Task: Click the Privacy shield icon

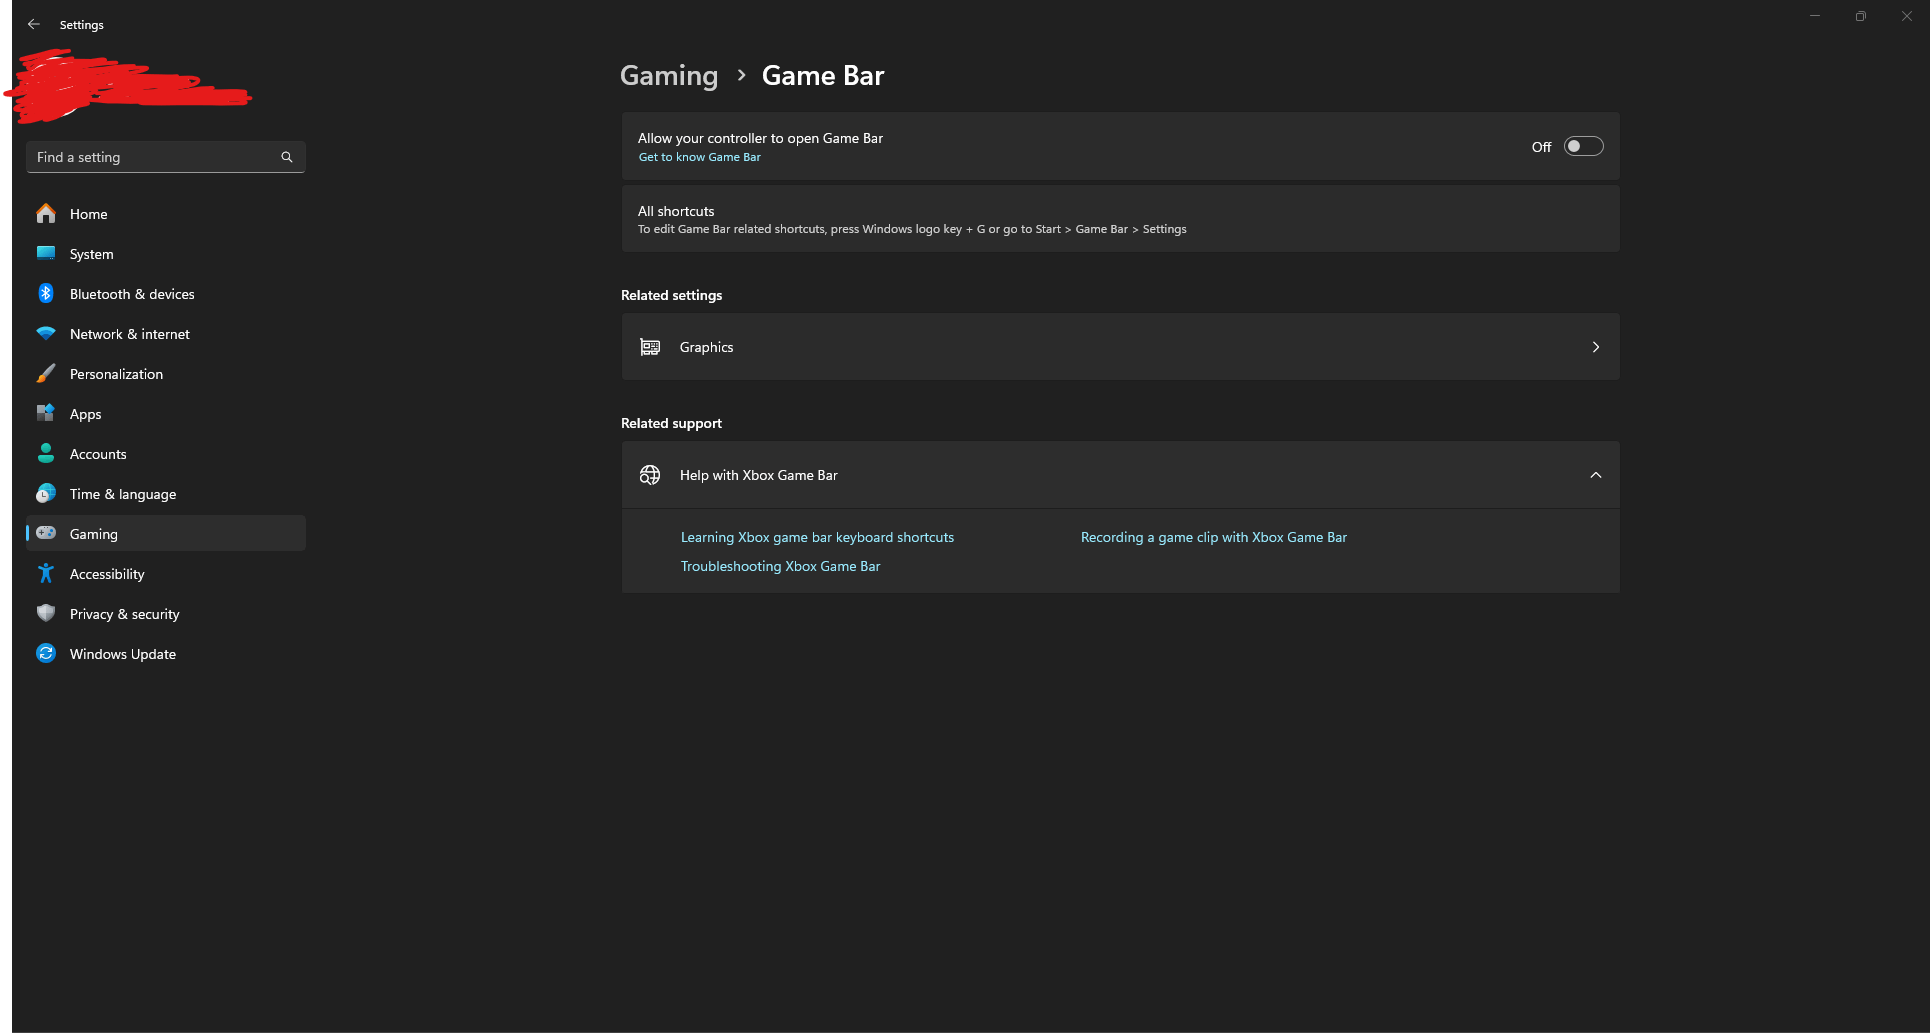Action: point(46,613)
